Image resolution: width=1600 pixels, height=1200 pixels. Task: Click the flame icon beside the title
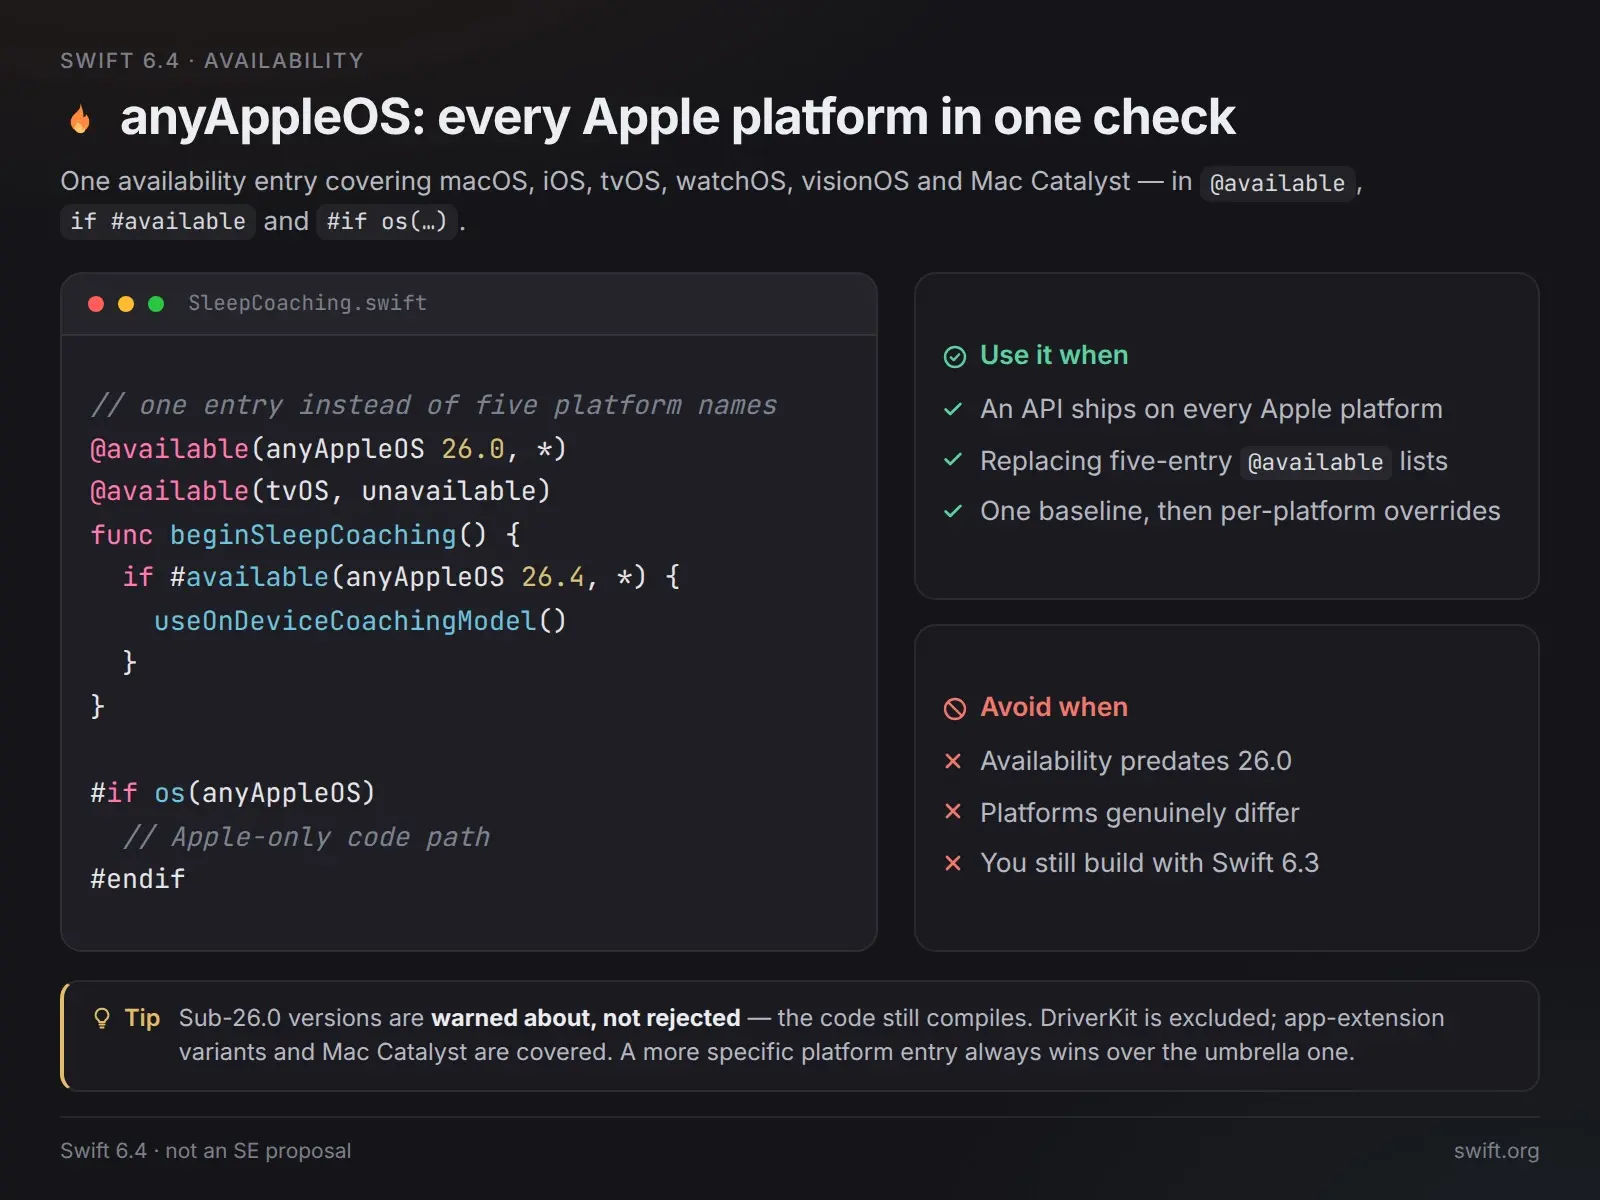(x=80, y=119)
